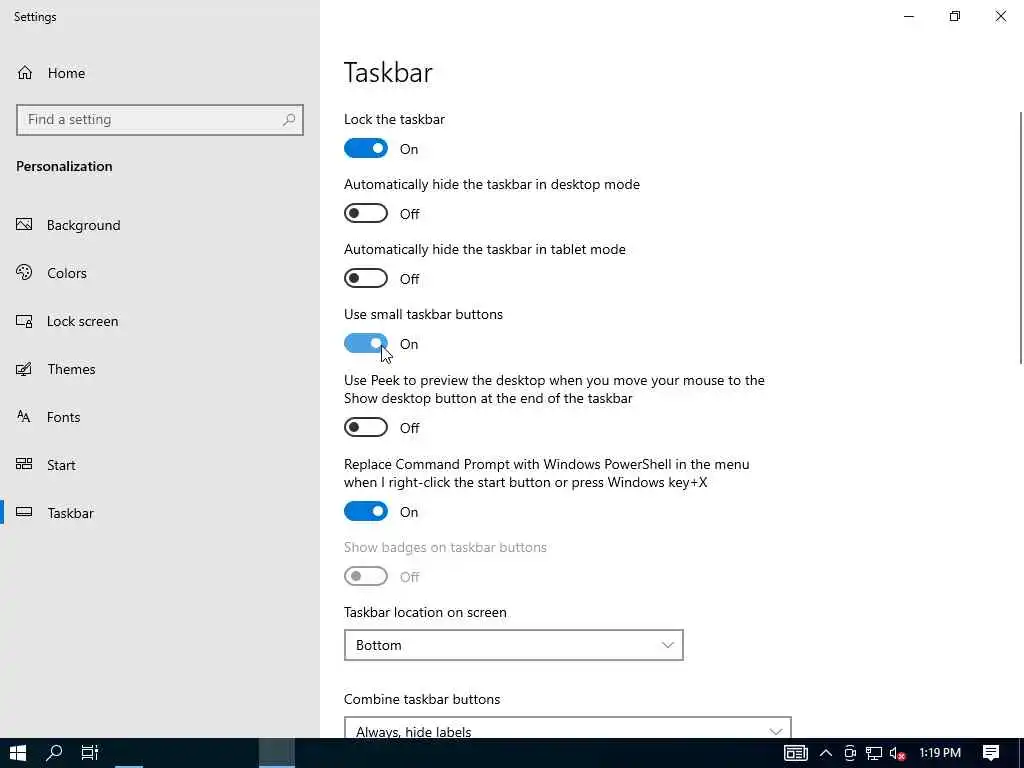This screenshot has width=1024, height=768.
Task: Click the Meet Now camera tray icon
Action: (x=850, y=753)
